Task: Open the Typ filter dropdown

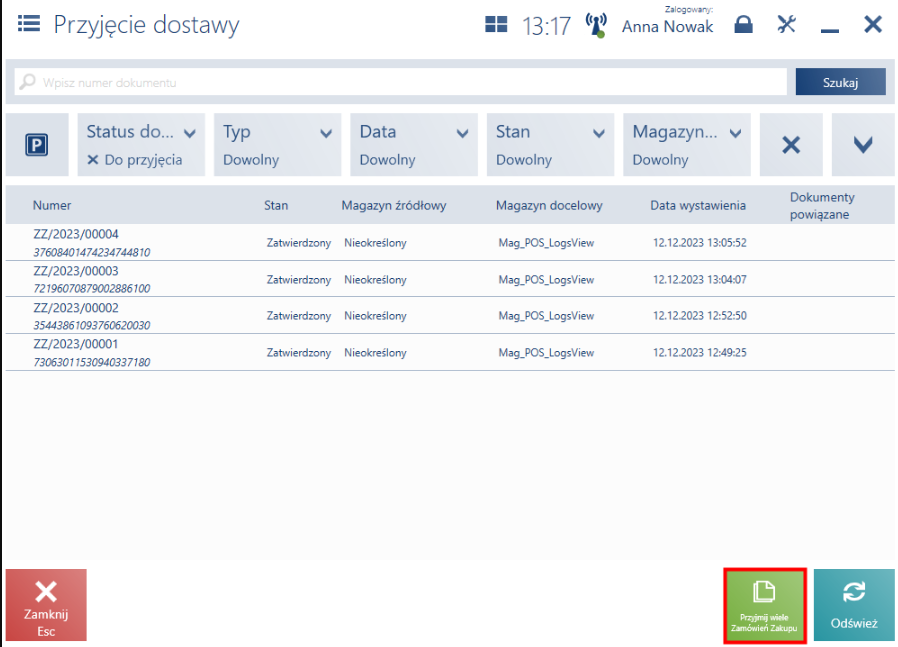Action: 325,133
